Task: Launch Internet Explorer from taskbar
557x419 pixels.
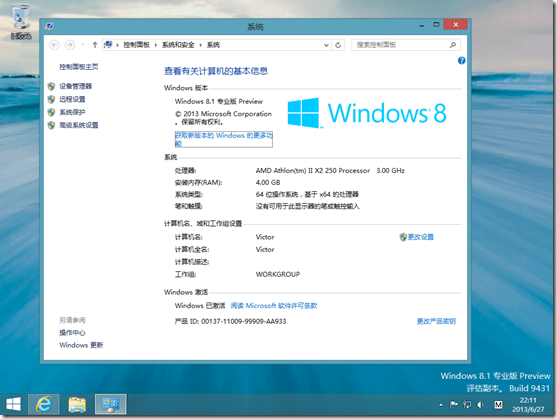Action: 44,404
